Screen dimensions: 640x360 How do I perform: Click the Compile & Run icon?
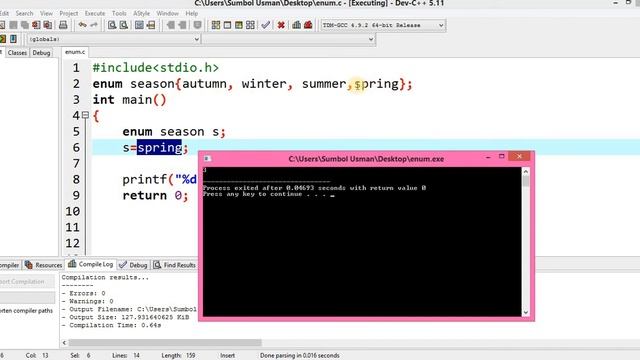point(239,25)
